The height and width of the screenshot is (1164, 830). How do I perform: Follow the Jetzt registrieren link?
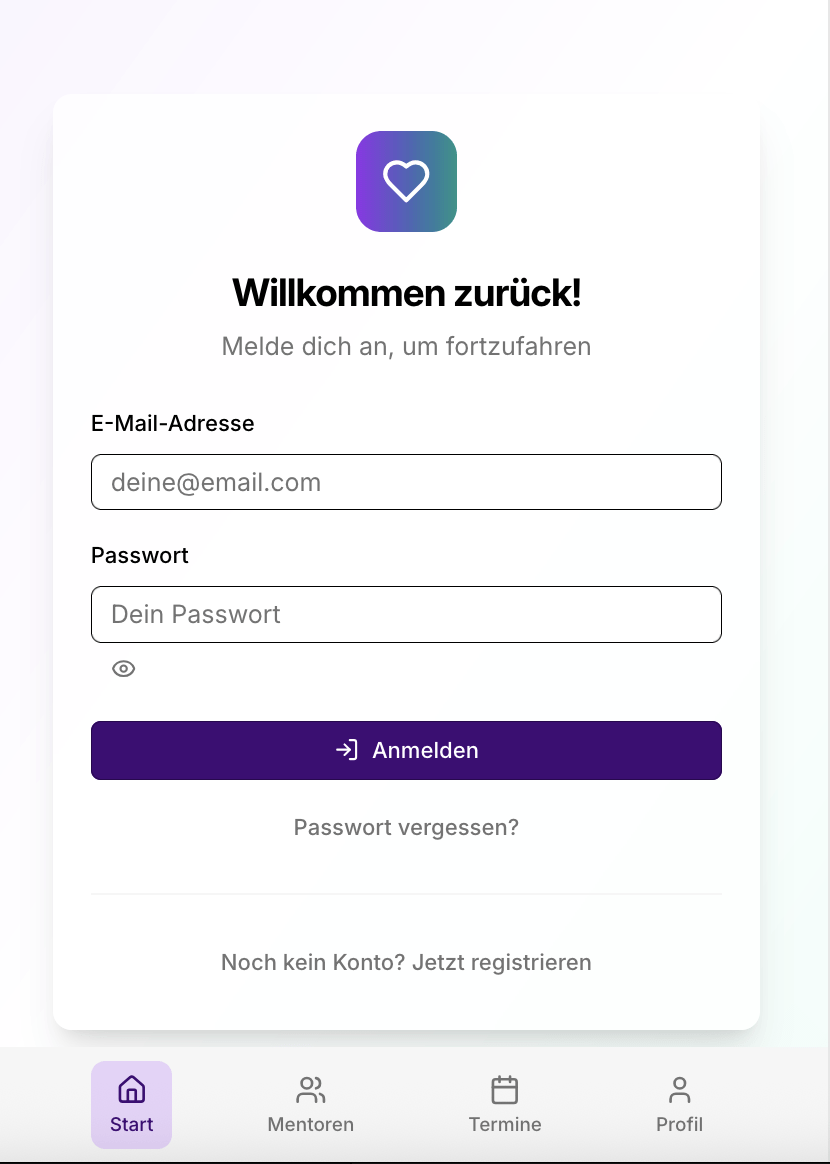(x=502, y=962)
